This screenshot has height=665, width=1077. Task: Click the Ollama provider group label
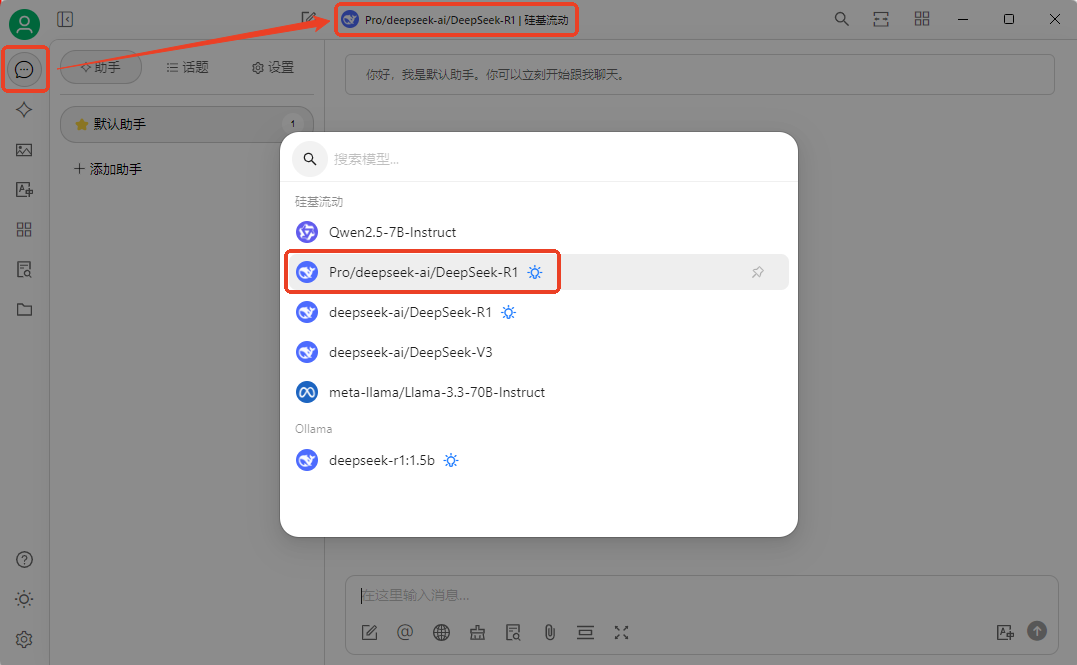pyautogui.click(x=313, y=429)
